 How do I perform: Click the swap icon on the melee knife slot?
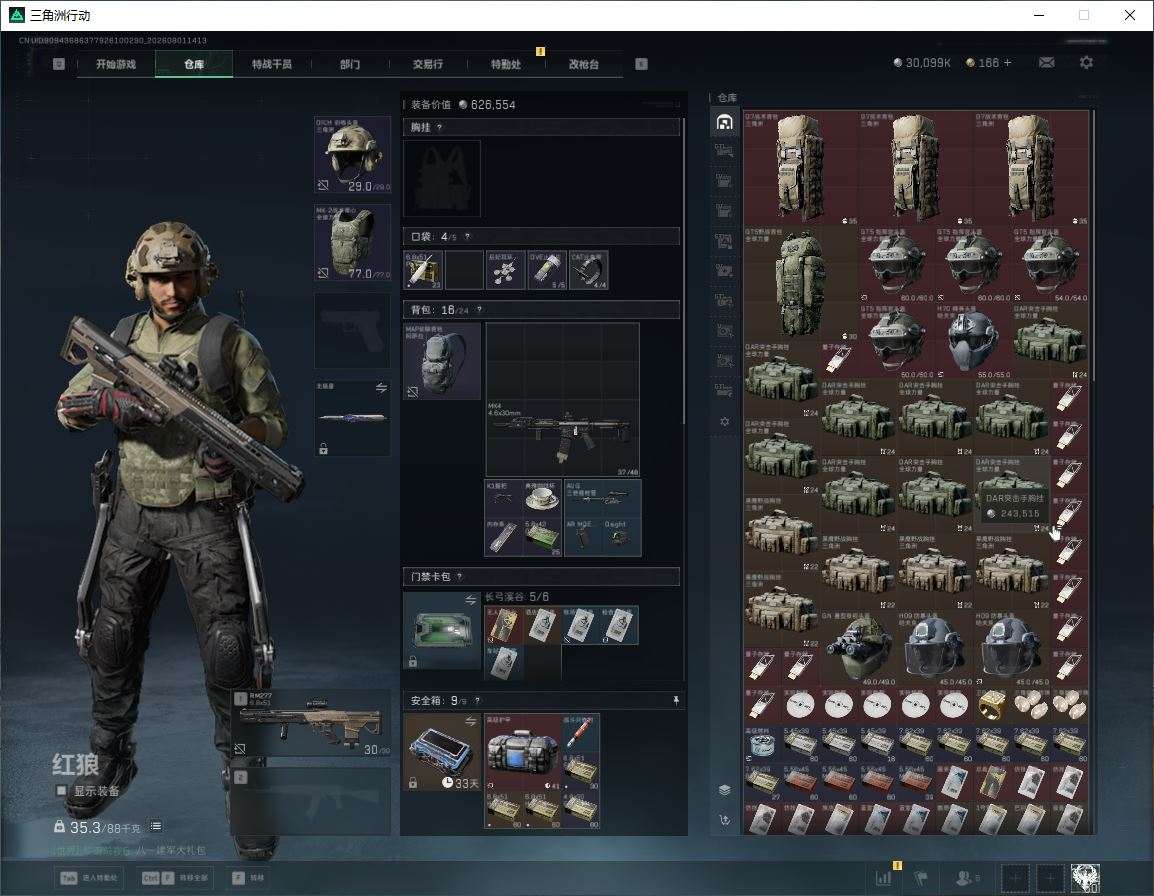[381, 388]
